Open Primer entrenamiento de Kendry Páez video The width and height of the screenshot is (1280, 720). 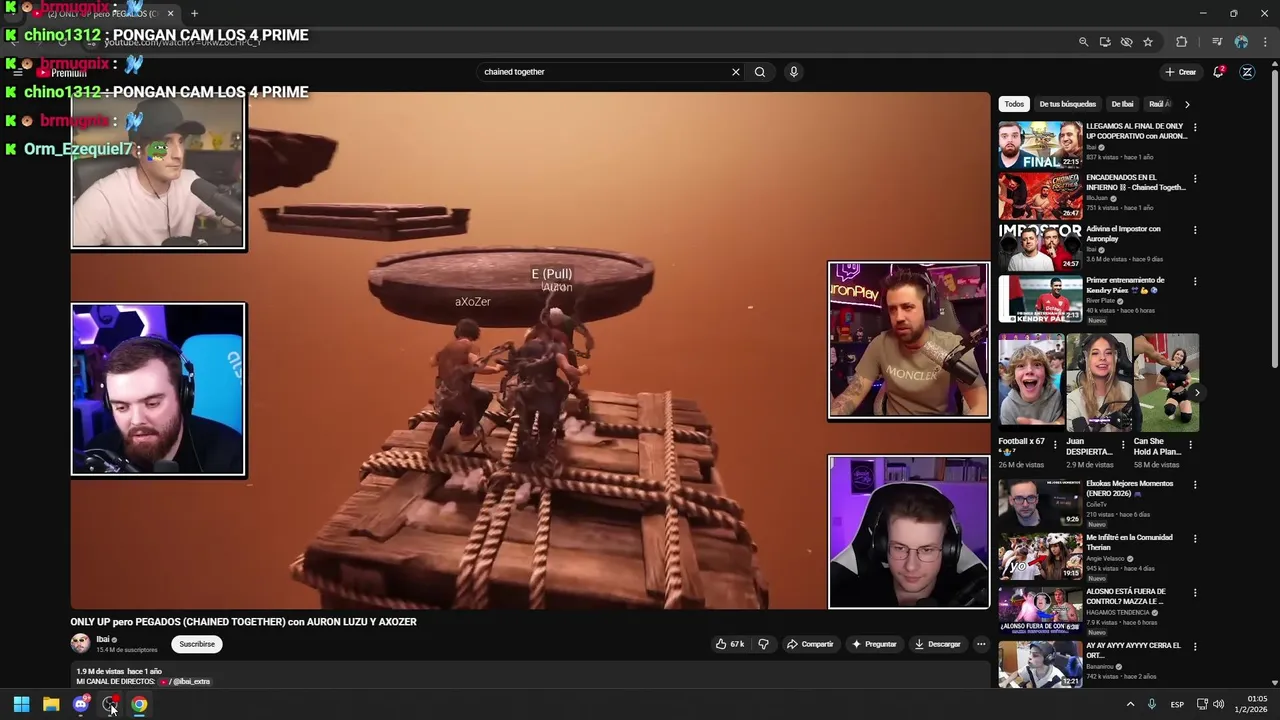(x=1040, y=298)
